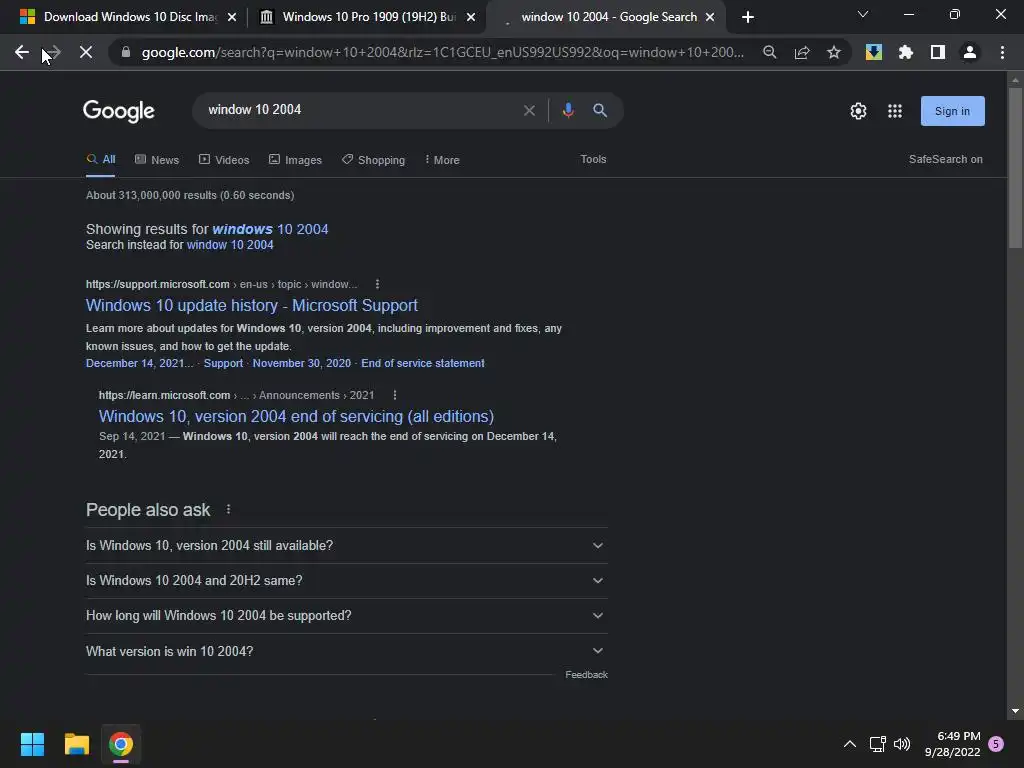Viewport: 1024px width, 768px height.
Task: Open People also ask options menu
Action: pyautogui.click(x=228, y=509)
